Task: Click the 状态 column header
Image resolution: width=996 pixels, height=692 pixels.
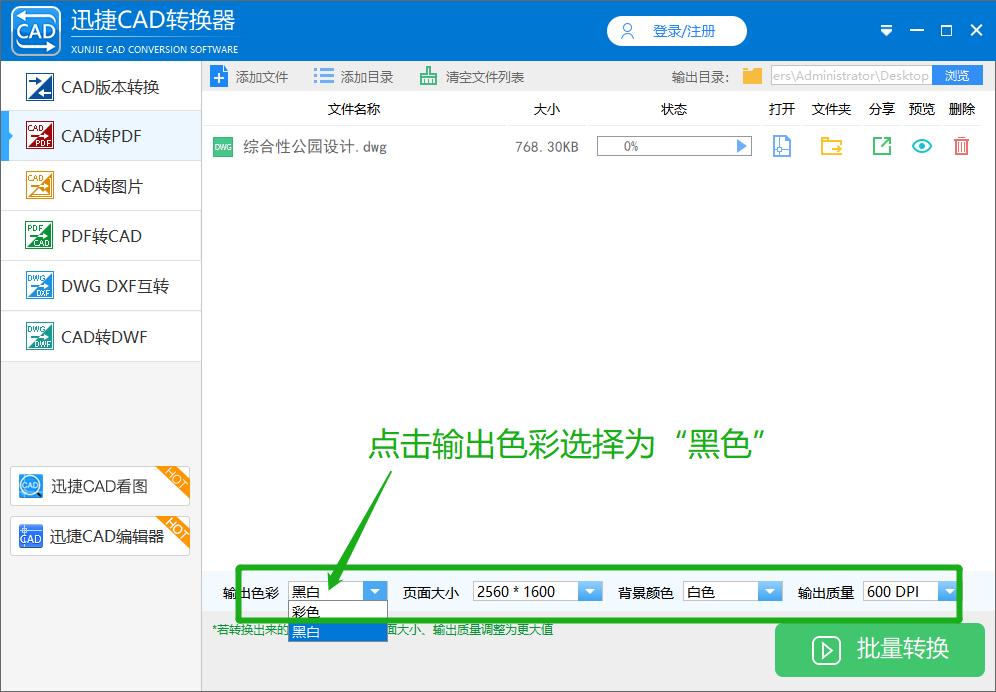Action: pos(674,109)
